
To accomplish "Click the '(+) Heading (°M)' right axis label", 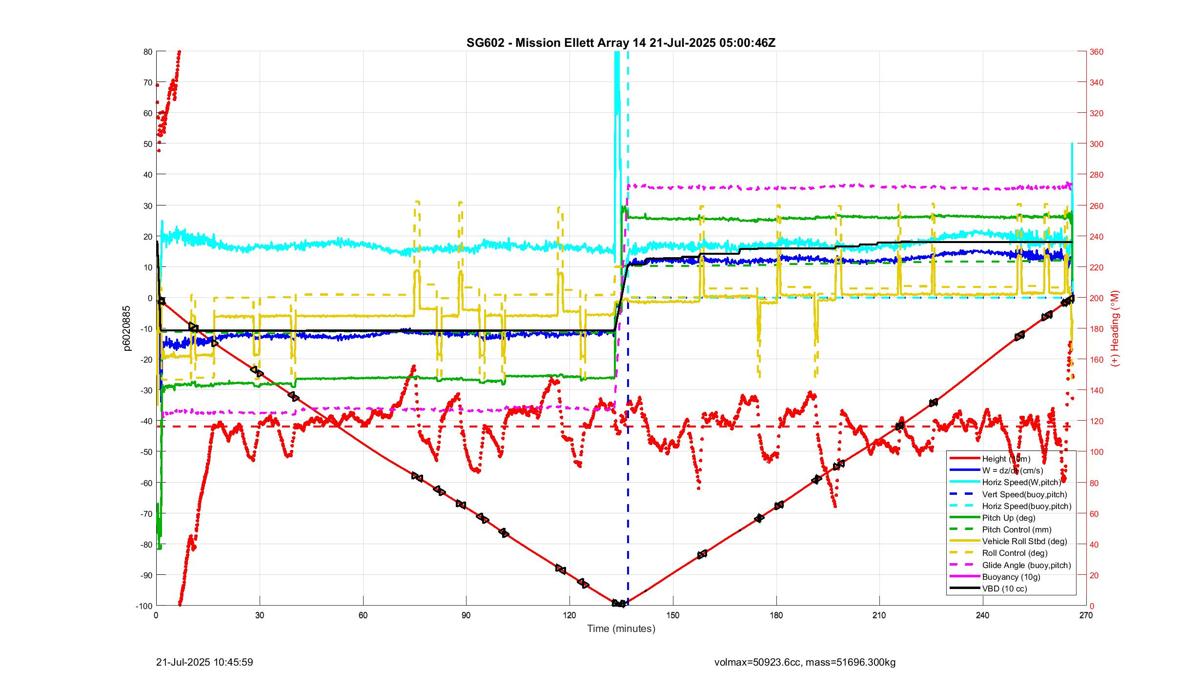I will click(1116, 328).
